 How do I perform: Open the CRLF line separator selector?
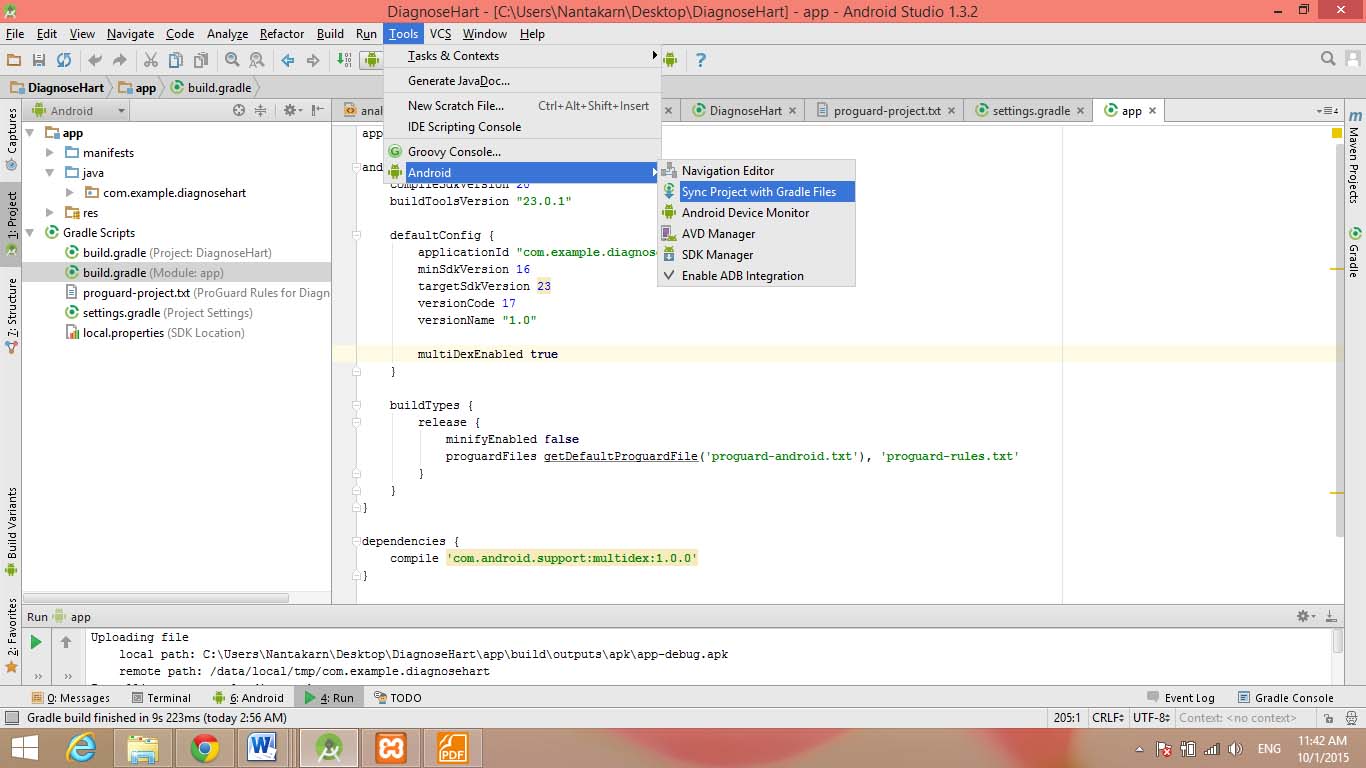coord(1109,717)
